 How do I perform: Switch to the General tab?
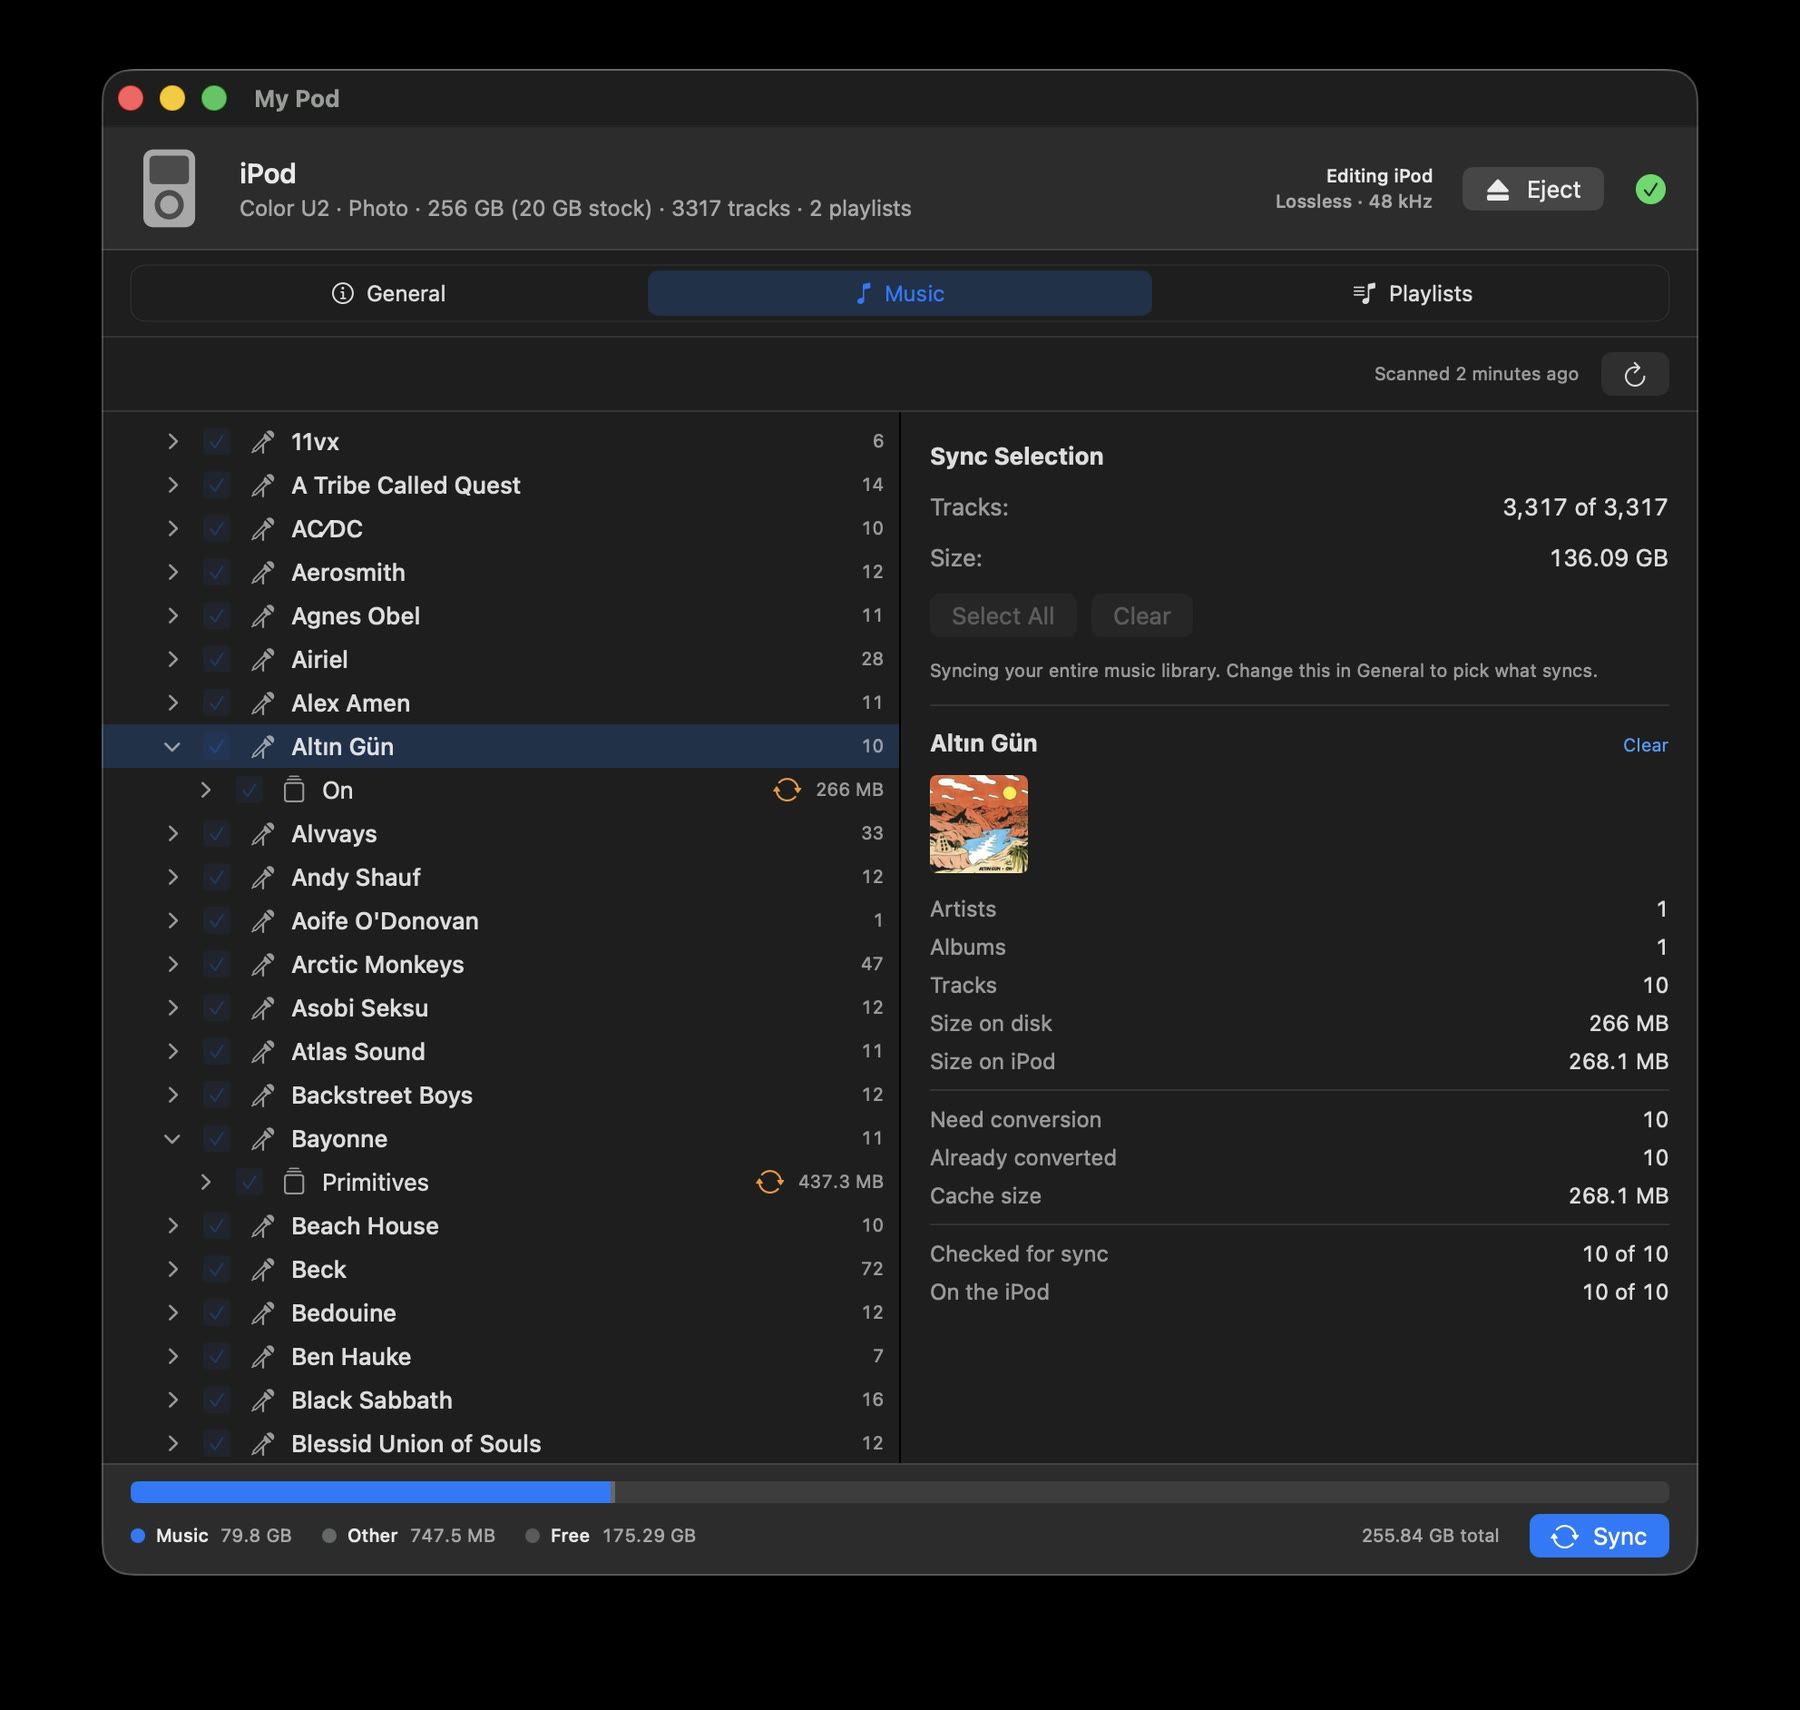tap(389, 294)
